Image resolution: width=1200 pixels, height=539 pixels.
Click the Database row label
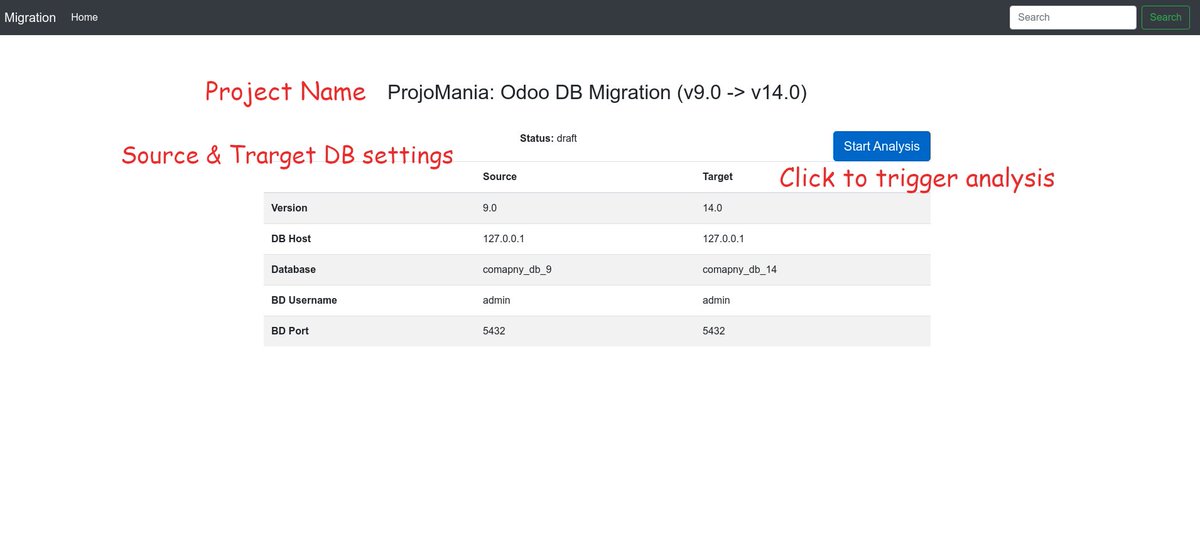coord(293,270)
